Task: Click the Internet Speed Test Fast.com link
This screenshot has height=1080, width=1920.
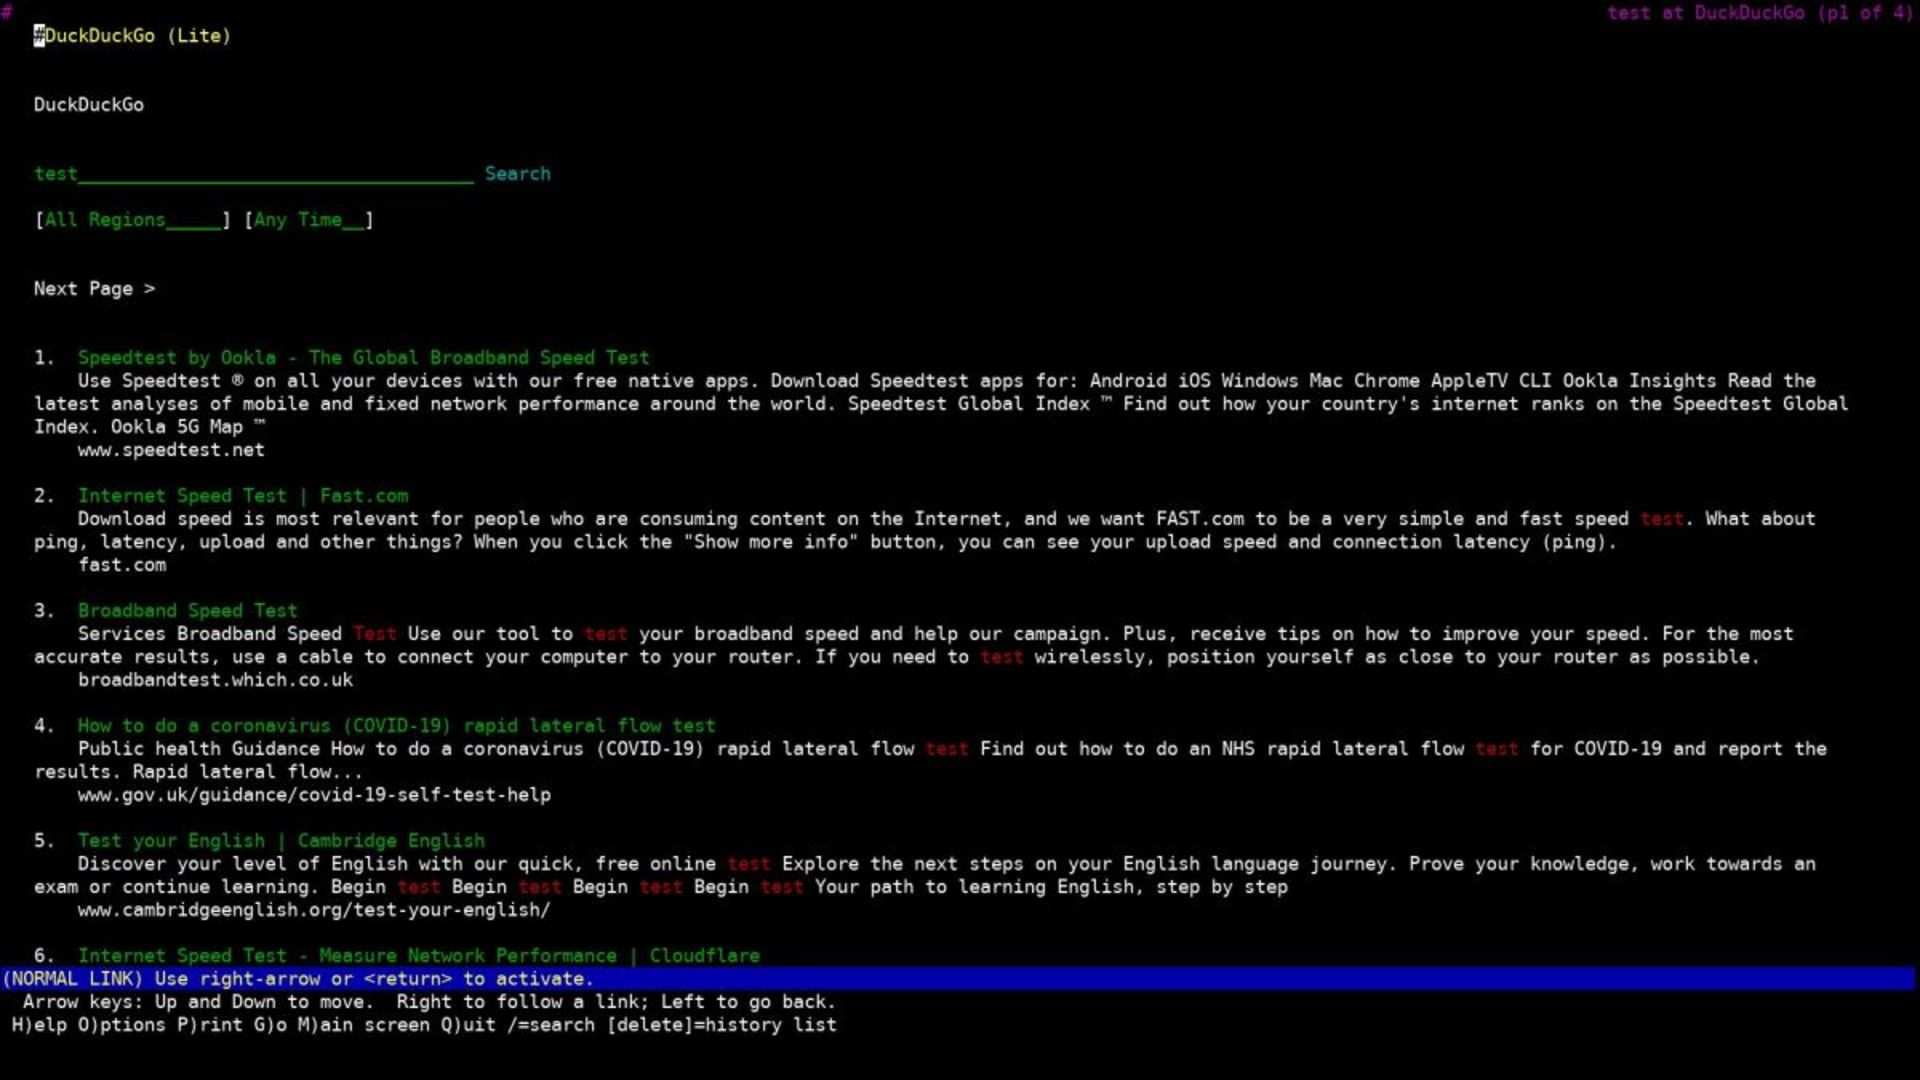Action: coord(244,495)
